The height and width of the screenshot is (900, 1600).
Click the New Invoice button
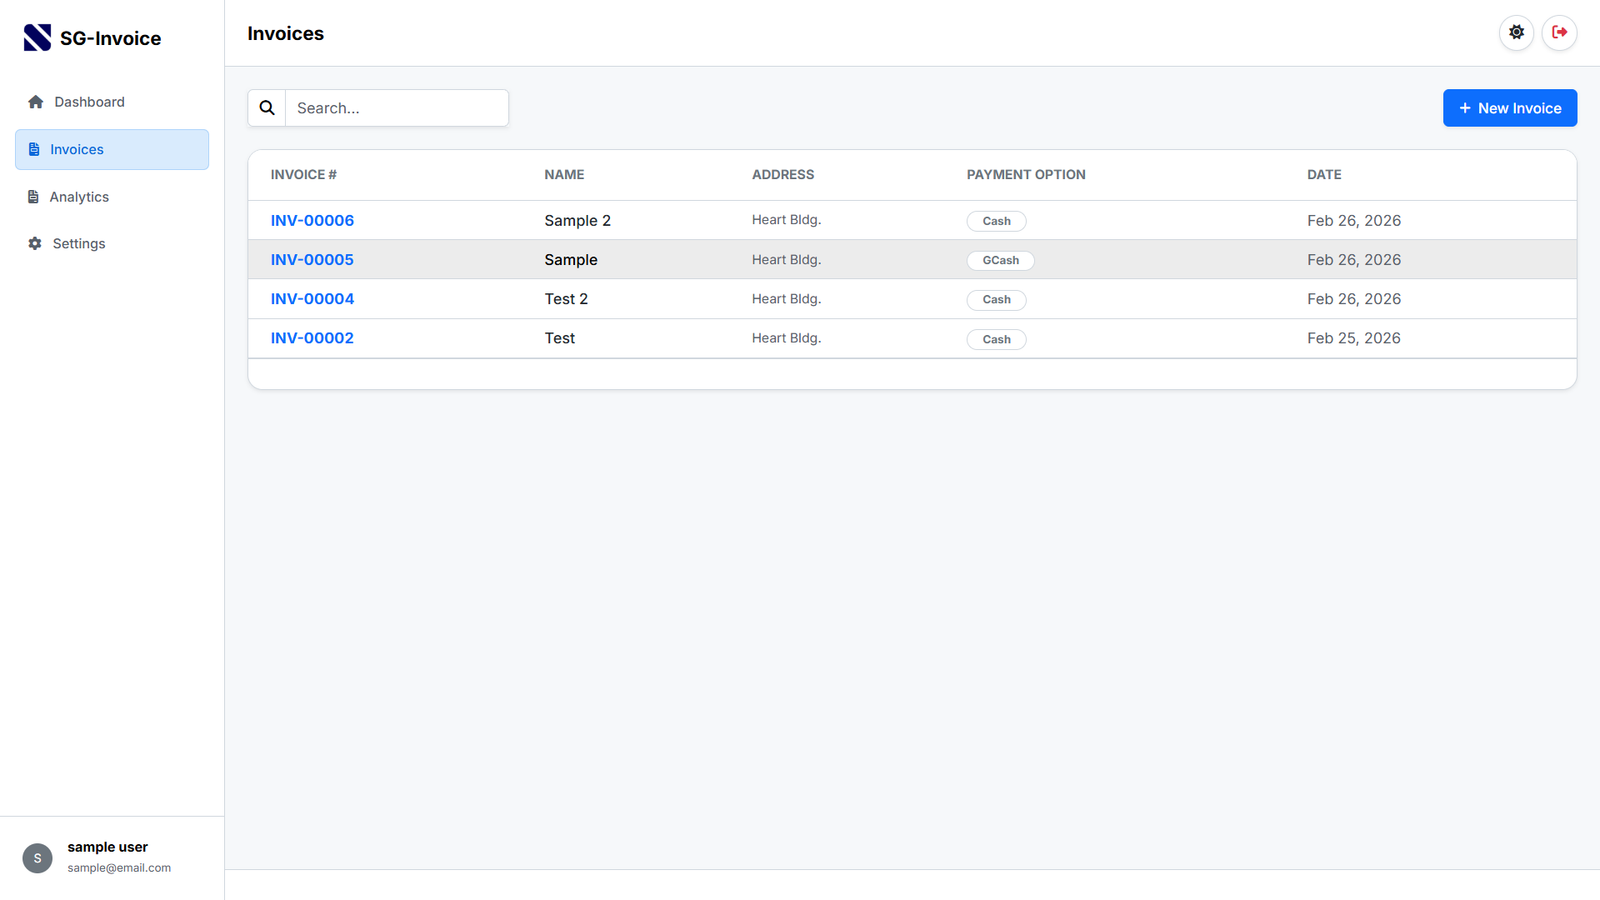[1510, 107]
